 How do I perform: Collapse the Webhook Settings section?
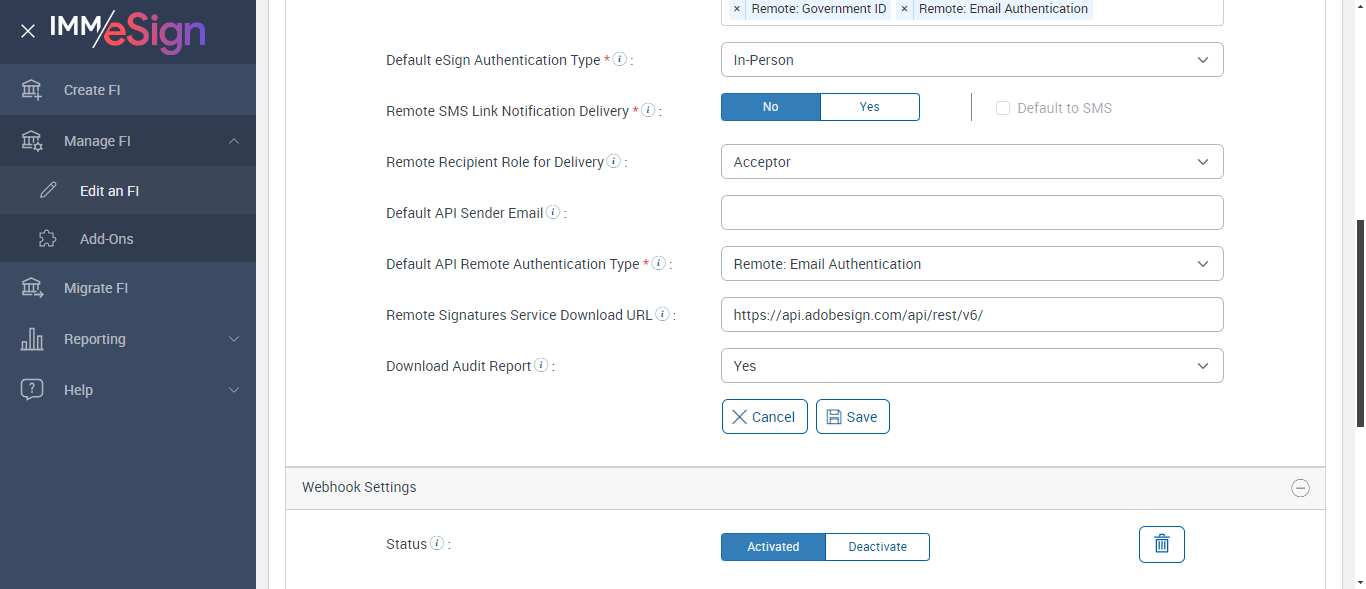(1300, 488)
